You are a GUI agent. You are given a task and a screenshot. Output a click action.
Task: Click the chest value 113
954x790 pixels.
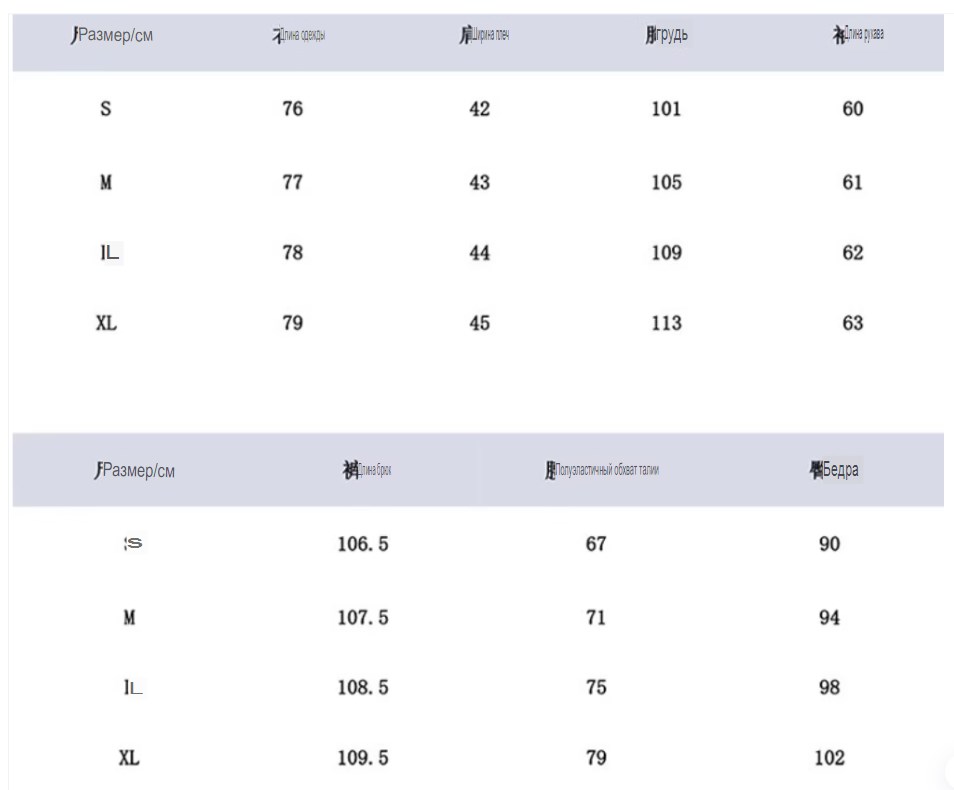666,323
